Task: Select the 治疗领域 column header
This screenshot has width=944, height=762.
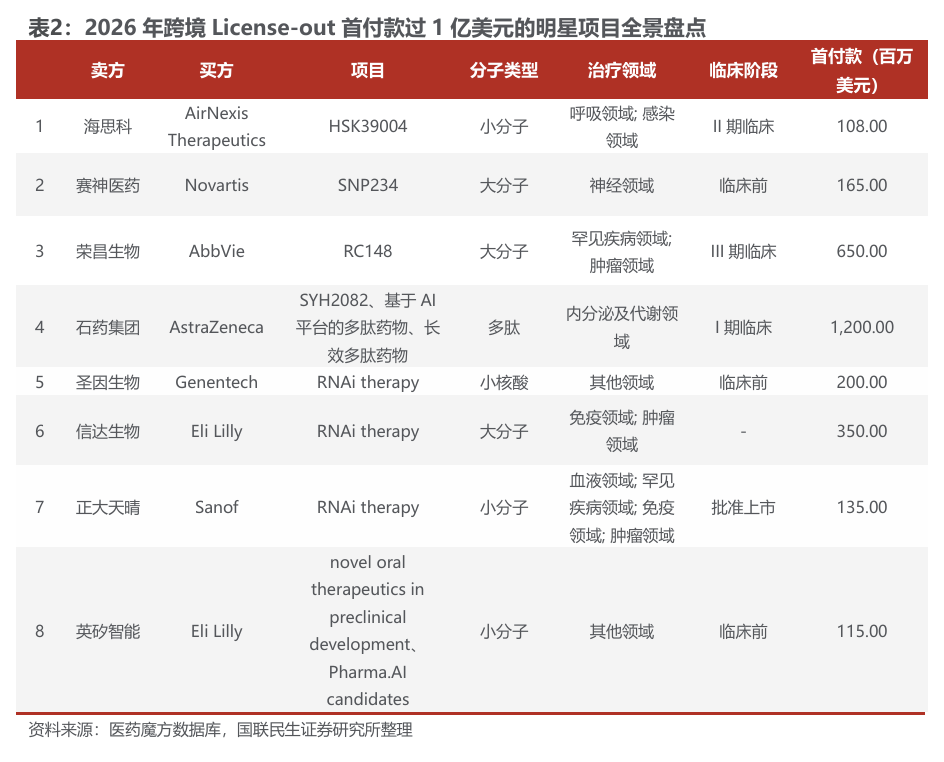Action: (x=621, y=71)
